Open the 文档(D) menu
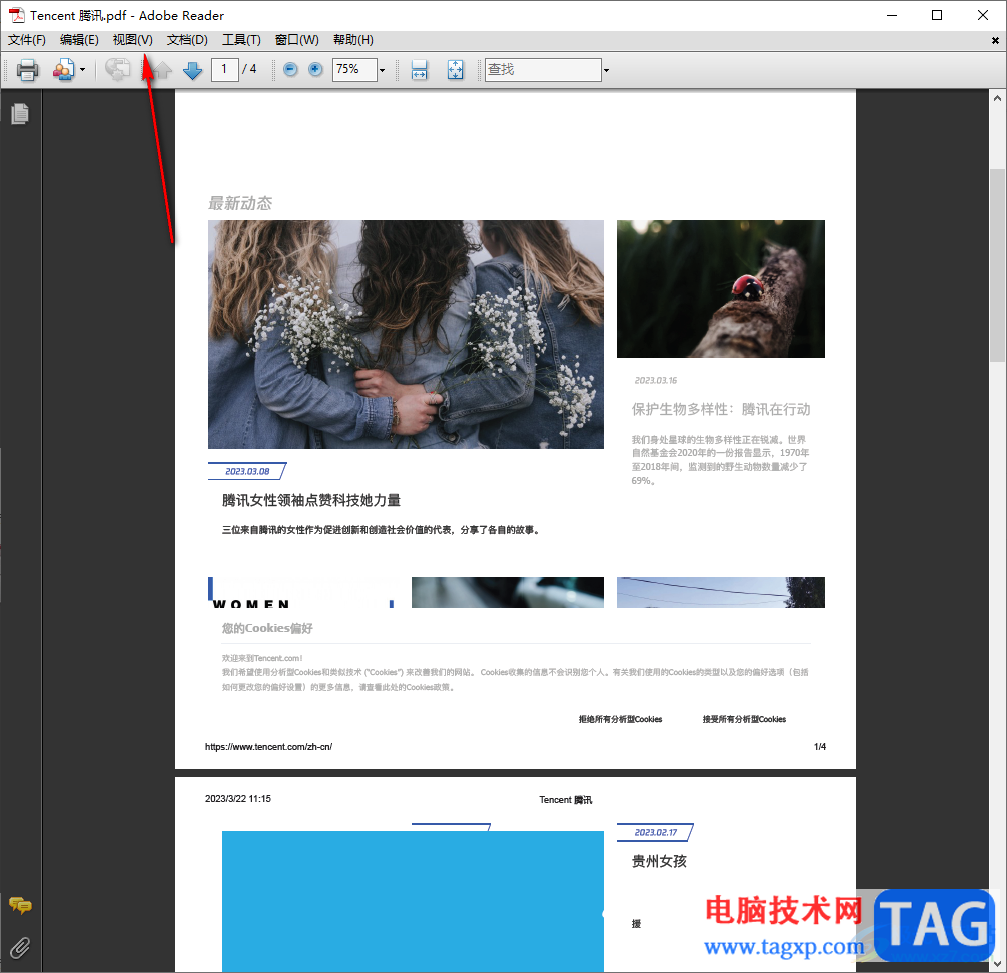Screen dimensions: 1007x973 coord(187,40)
